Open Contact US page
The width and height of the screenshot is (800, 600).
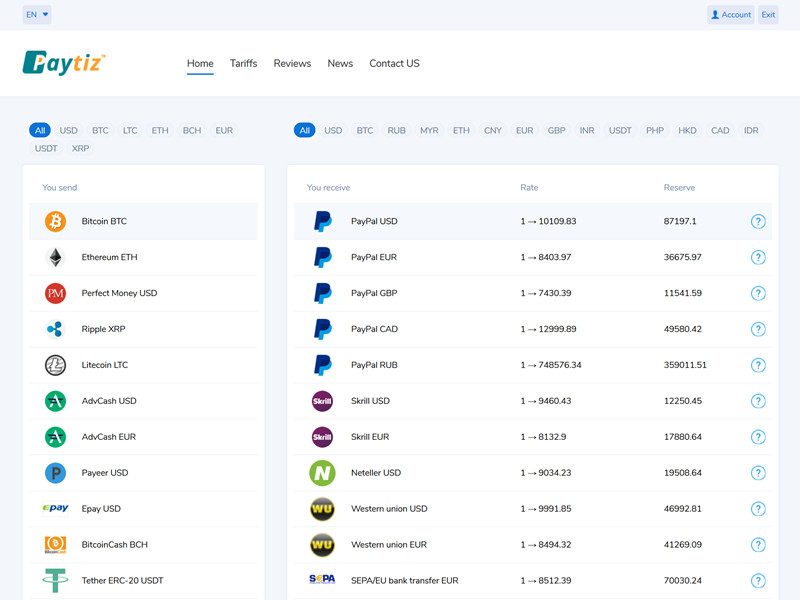[394, 63]
